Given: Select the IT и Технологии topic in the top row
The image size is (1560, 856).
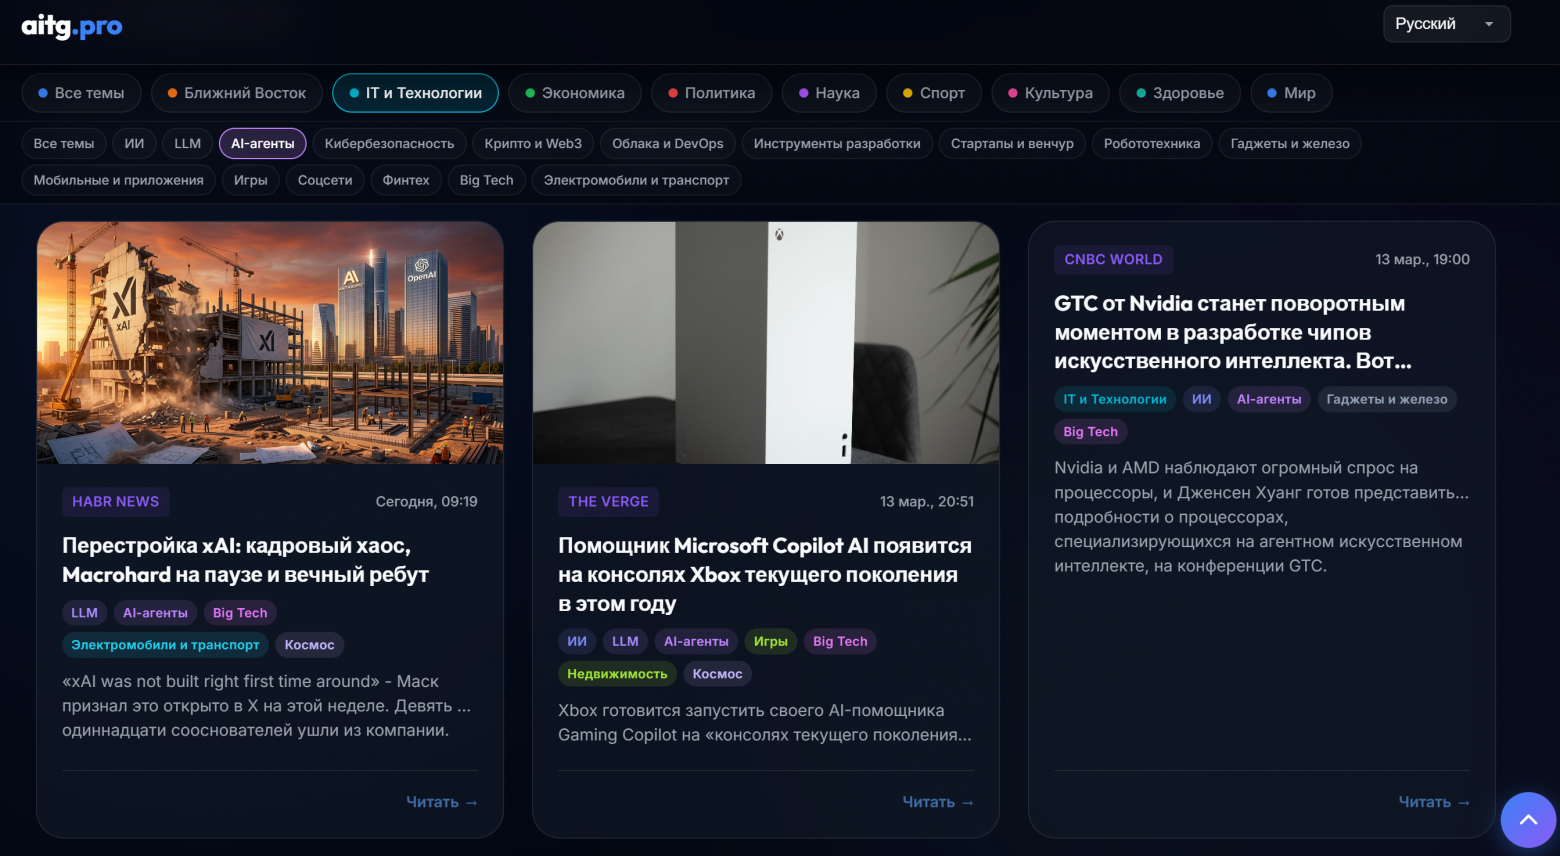Looking at the screenshot, I should (415, 93).
